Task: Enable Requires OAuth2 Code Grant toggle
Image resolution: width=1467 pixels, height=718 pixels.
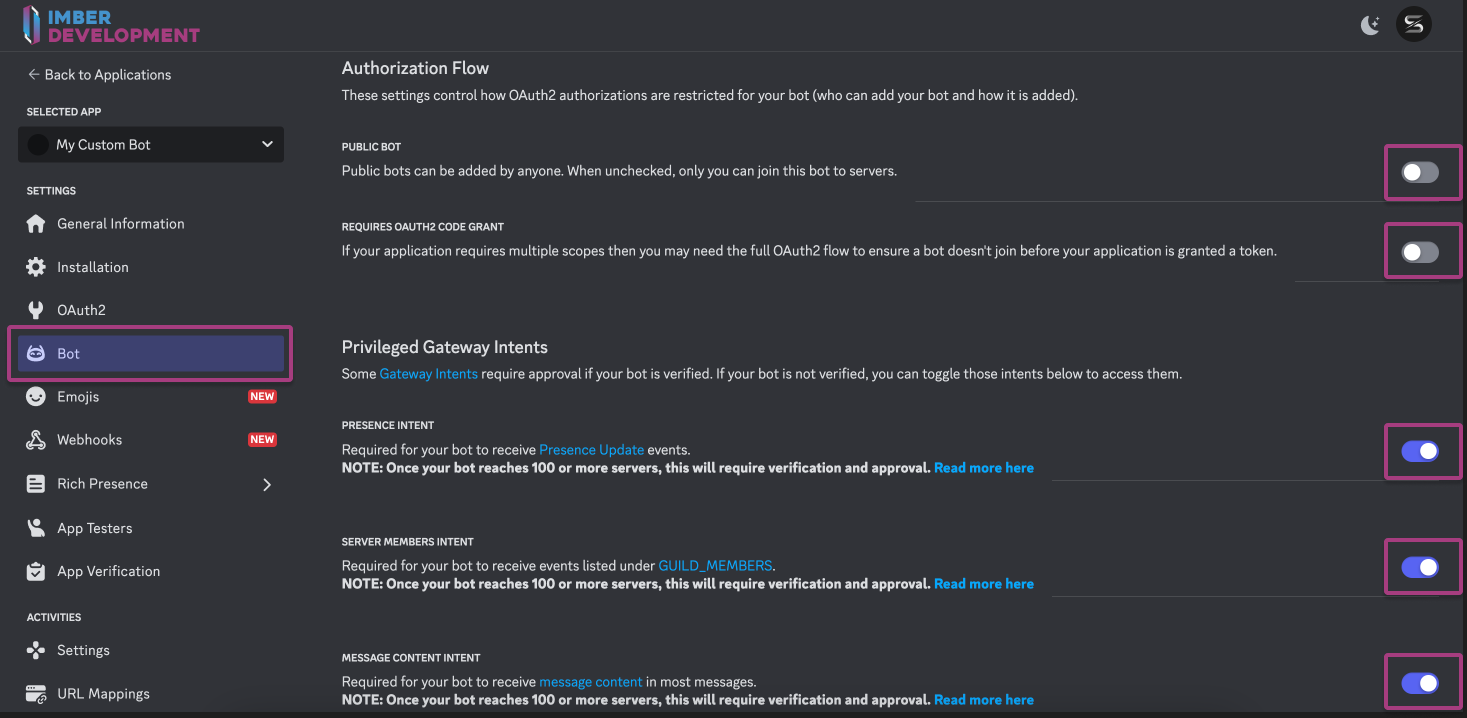Action: coord(1420,252)
